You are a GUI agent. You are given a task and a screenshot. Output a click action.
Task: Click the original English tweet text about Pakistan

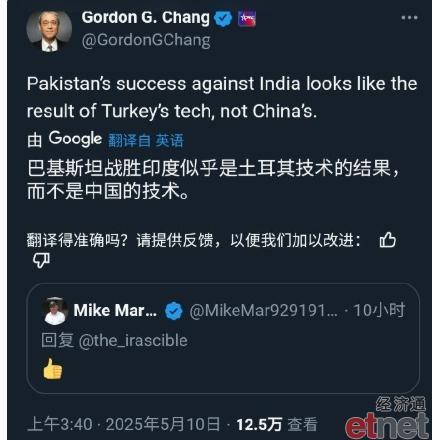[222, 97]
